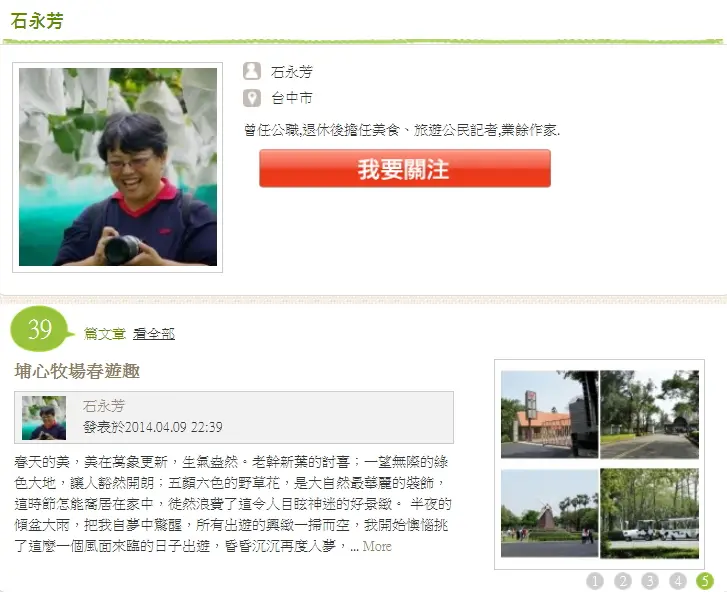
Task: Click the 石永芳 page heading at top
Action: coord(37,21)
